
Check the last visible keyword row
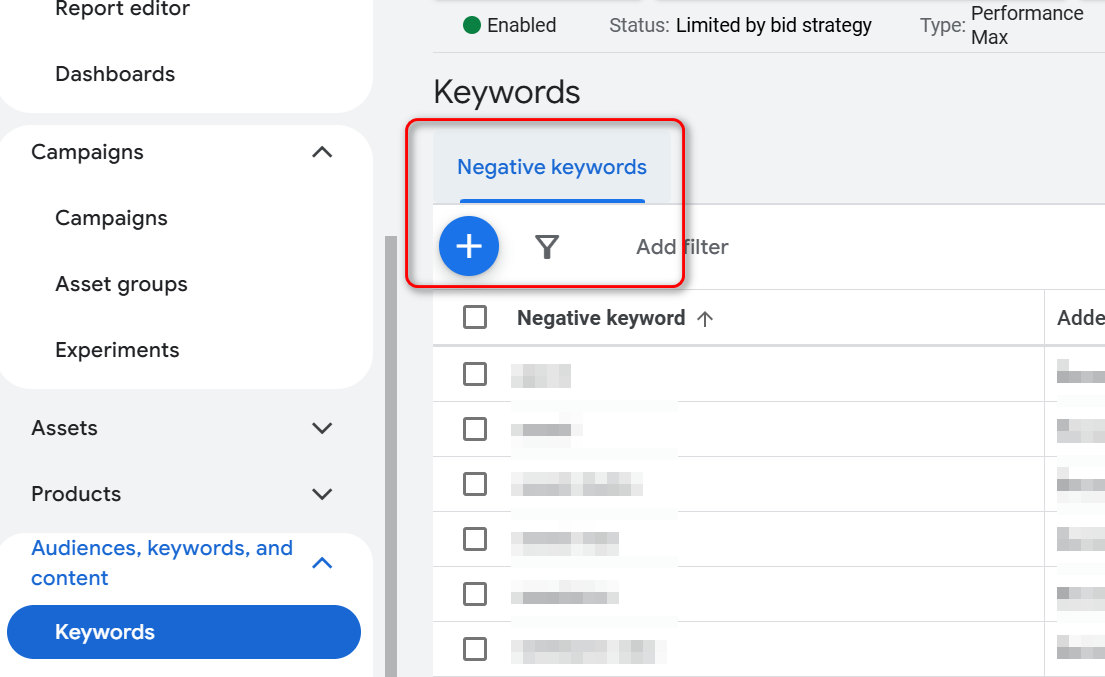click(475, 649)
